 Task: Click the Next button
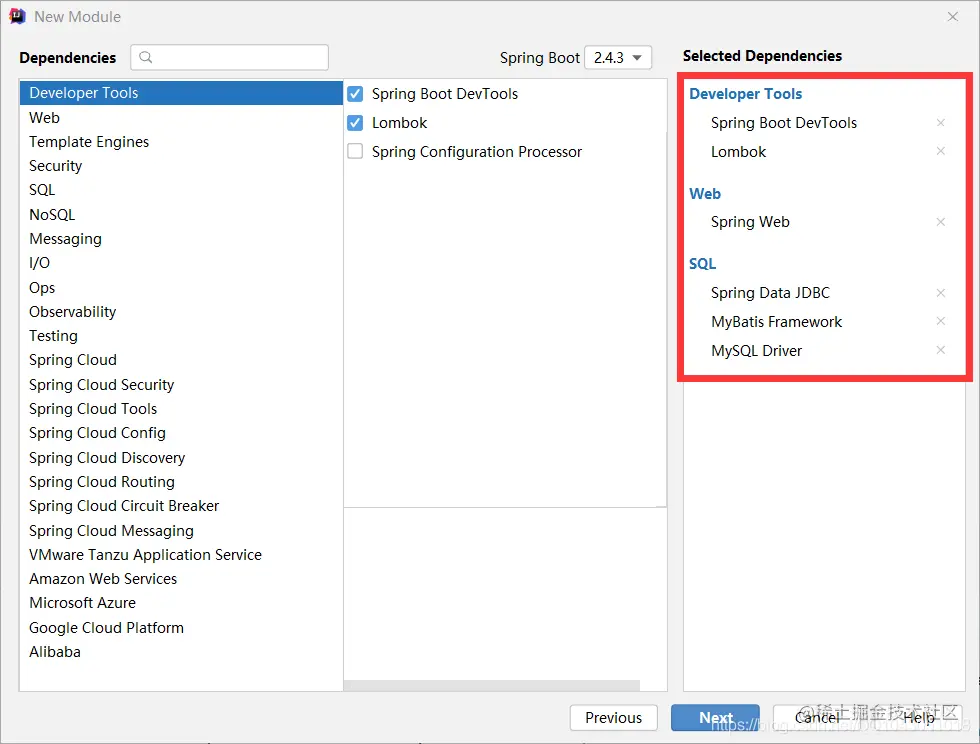(x=716, y=718)
